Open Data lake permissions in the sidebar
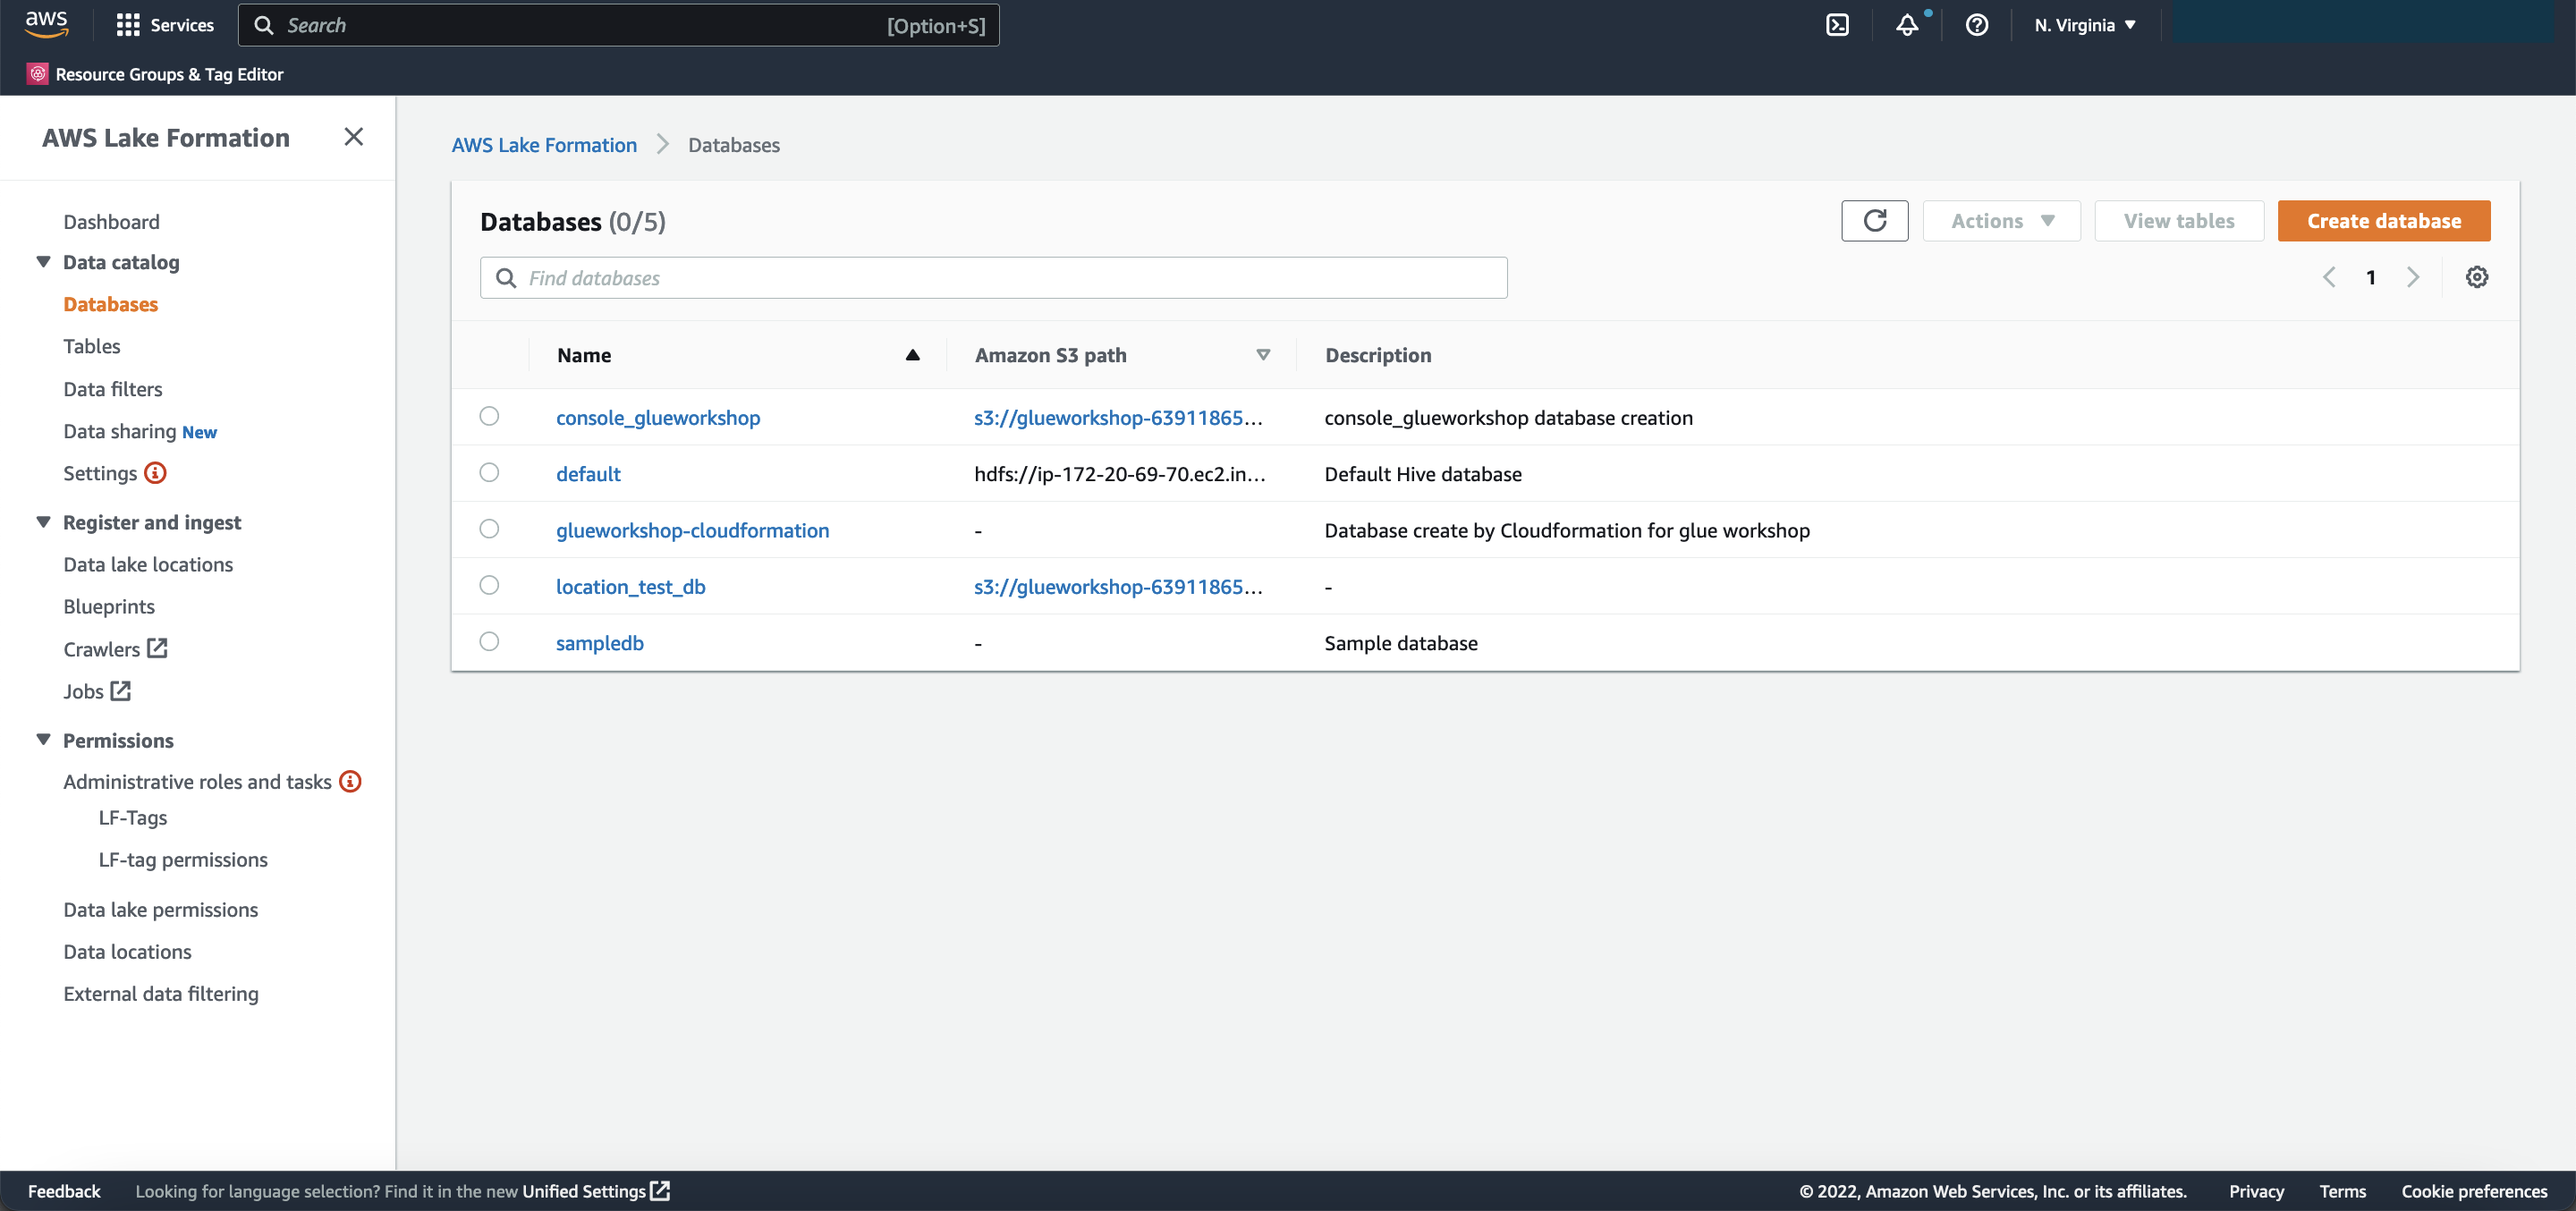This screenshot has height=1211, width=2576. click(160, 909)
